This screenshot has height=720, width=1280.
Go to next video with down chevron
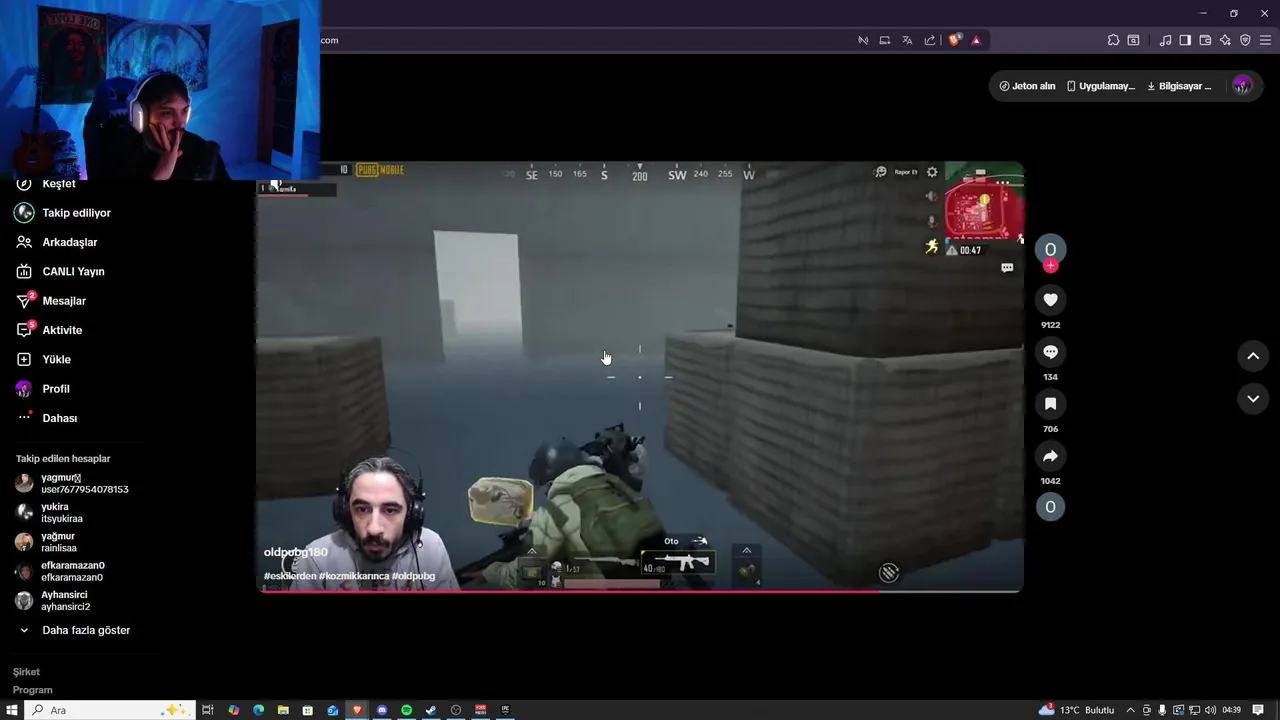point(1253,399)
